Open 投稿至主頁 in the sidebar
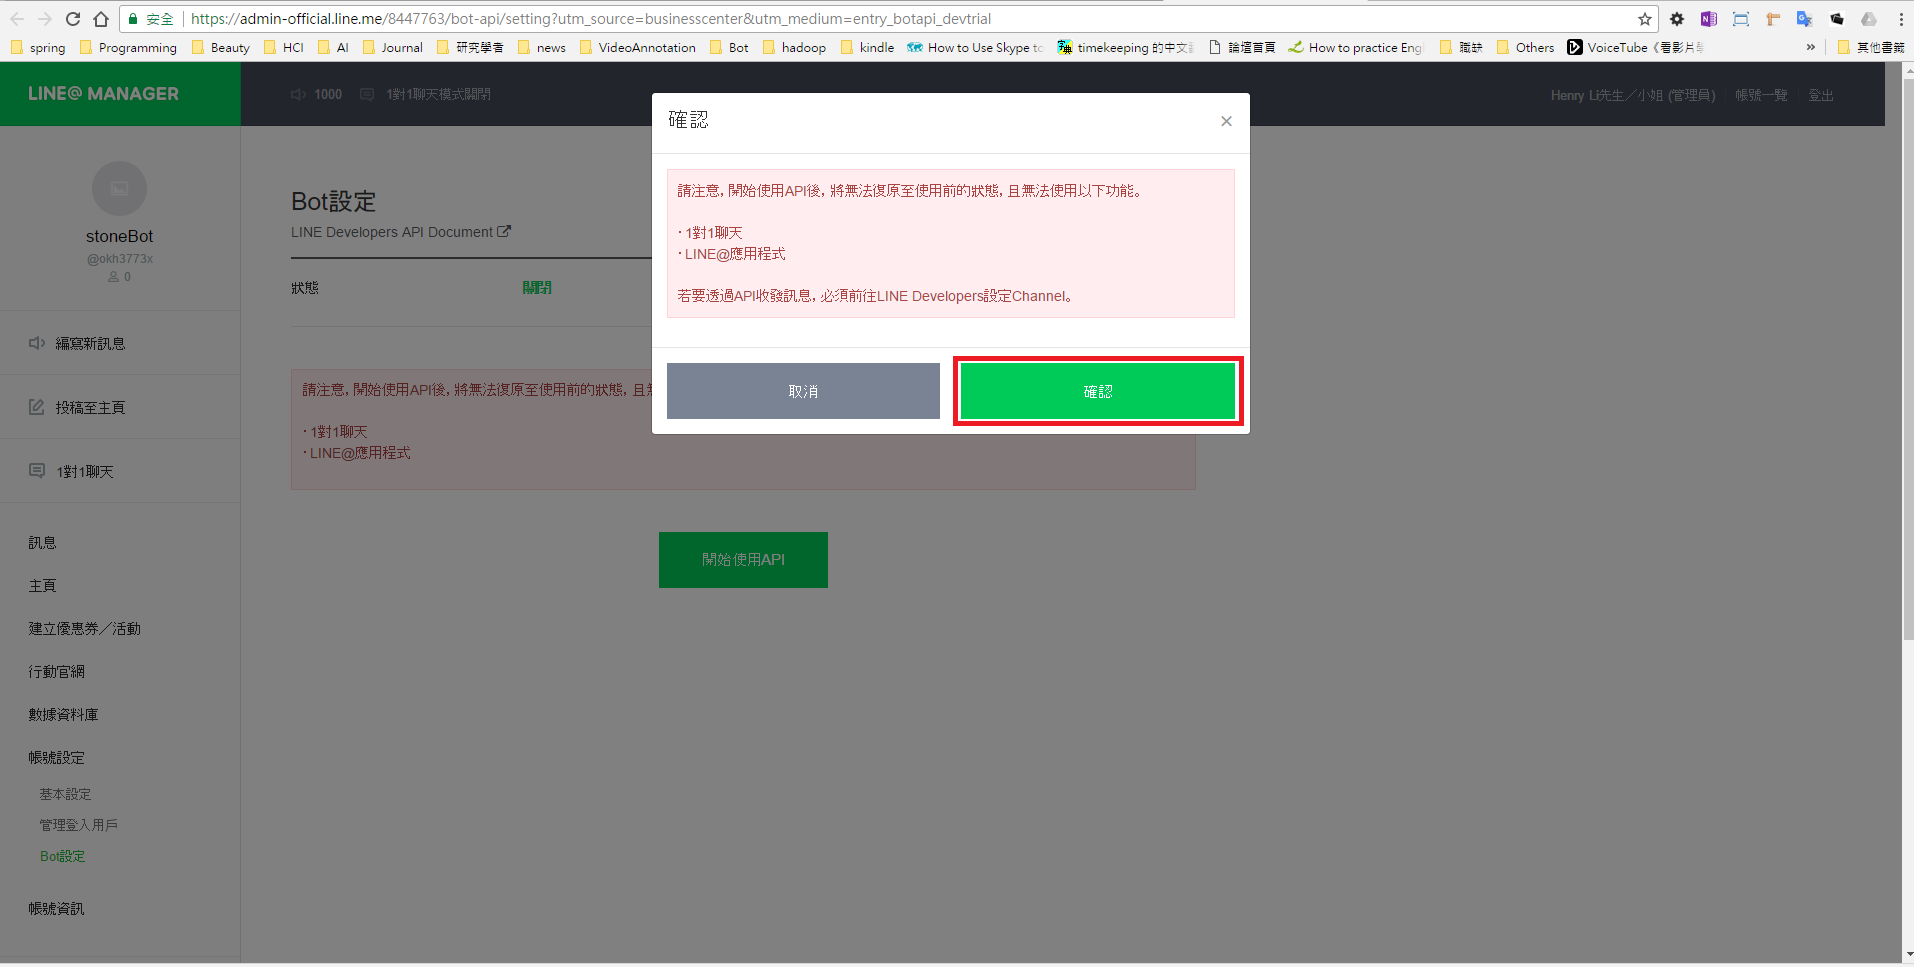Screen dimensions: 1914x967 [120, 407]
